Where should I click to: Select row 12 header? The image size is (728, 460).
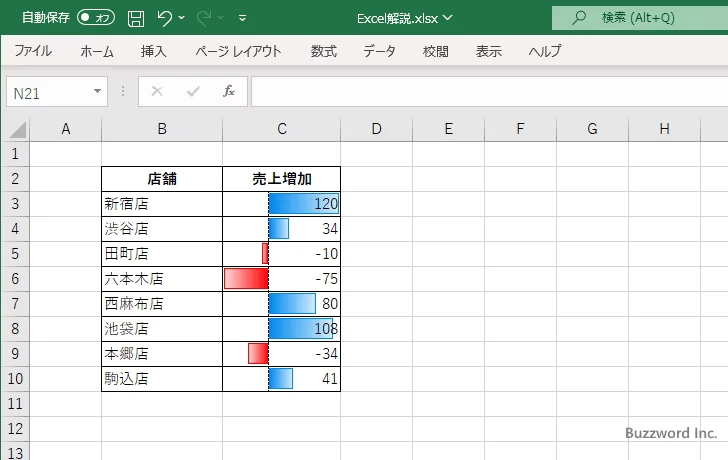15,428
